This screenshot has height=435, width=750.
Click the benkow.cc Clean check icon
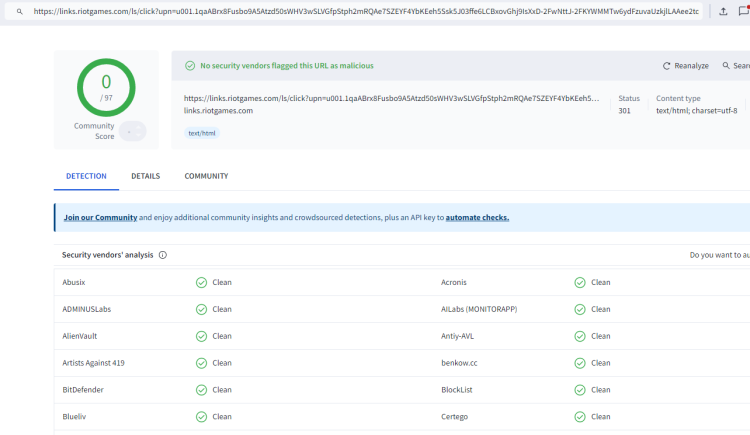click(580, 363)
